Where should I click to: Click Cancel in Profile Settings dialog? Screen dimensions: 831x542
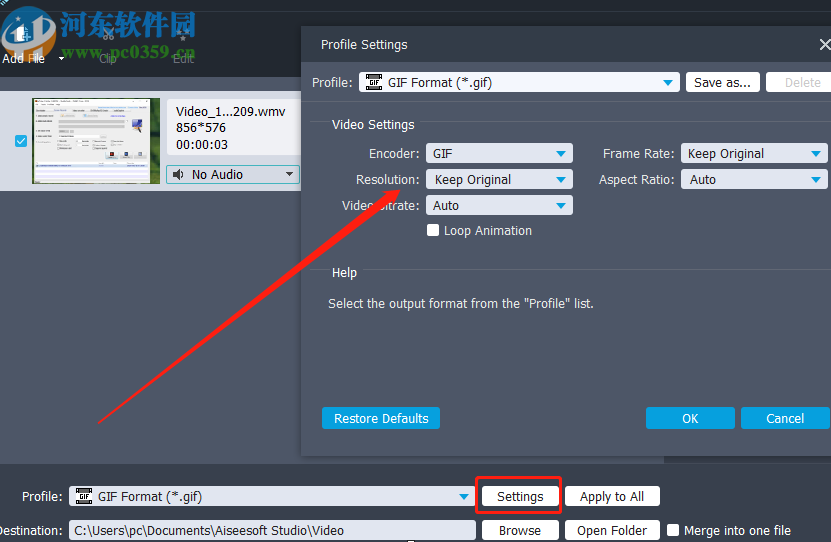pyautogui.click(x=785, y=418)
